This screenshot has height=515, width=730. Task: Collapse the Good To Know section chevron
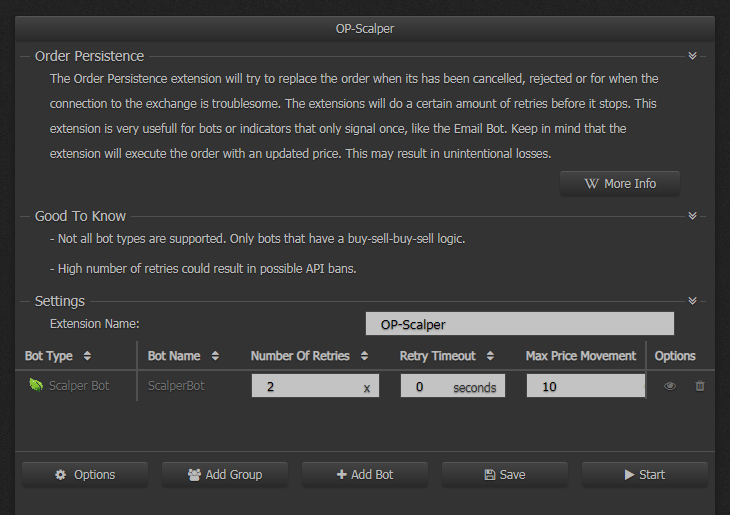click(x=692, y=216)
